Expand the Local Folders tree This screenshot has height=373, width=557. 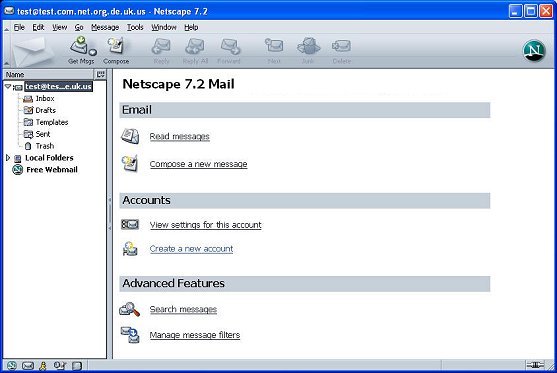click(x=7, y=158)
